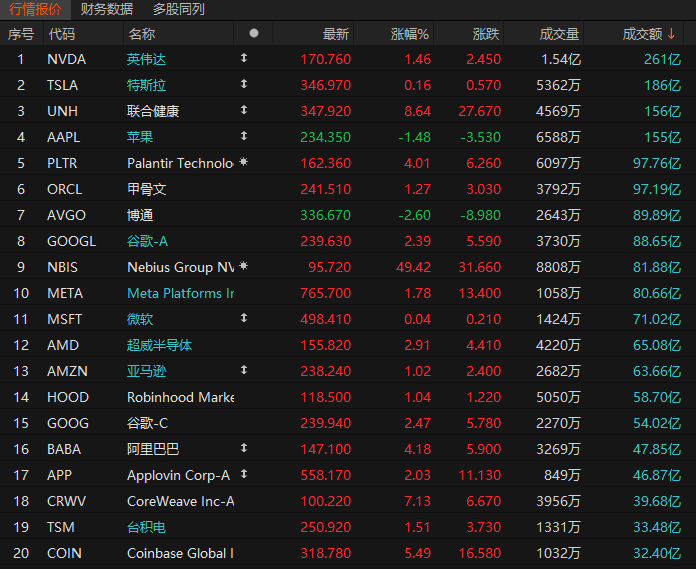Click the marker icon in BABA row
The width and height of the screenshot is (696, 569).
[x=244, y=448]
